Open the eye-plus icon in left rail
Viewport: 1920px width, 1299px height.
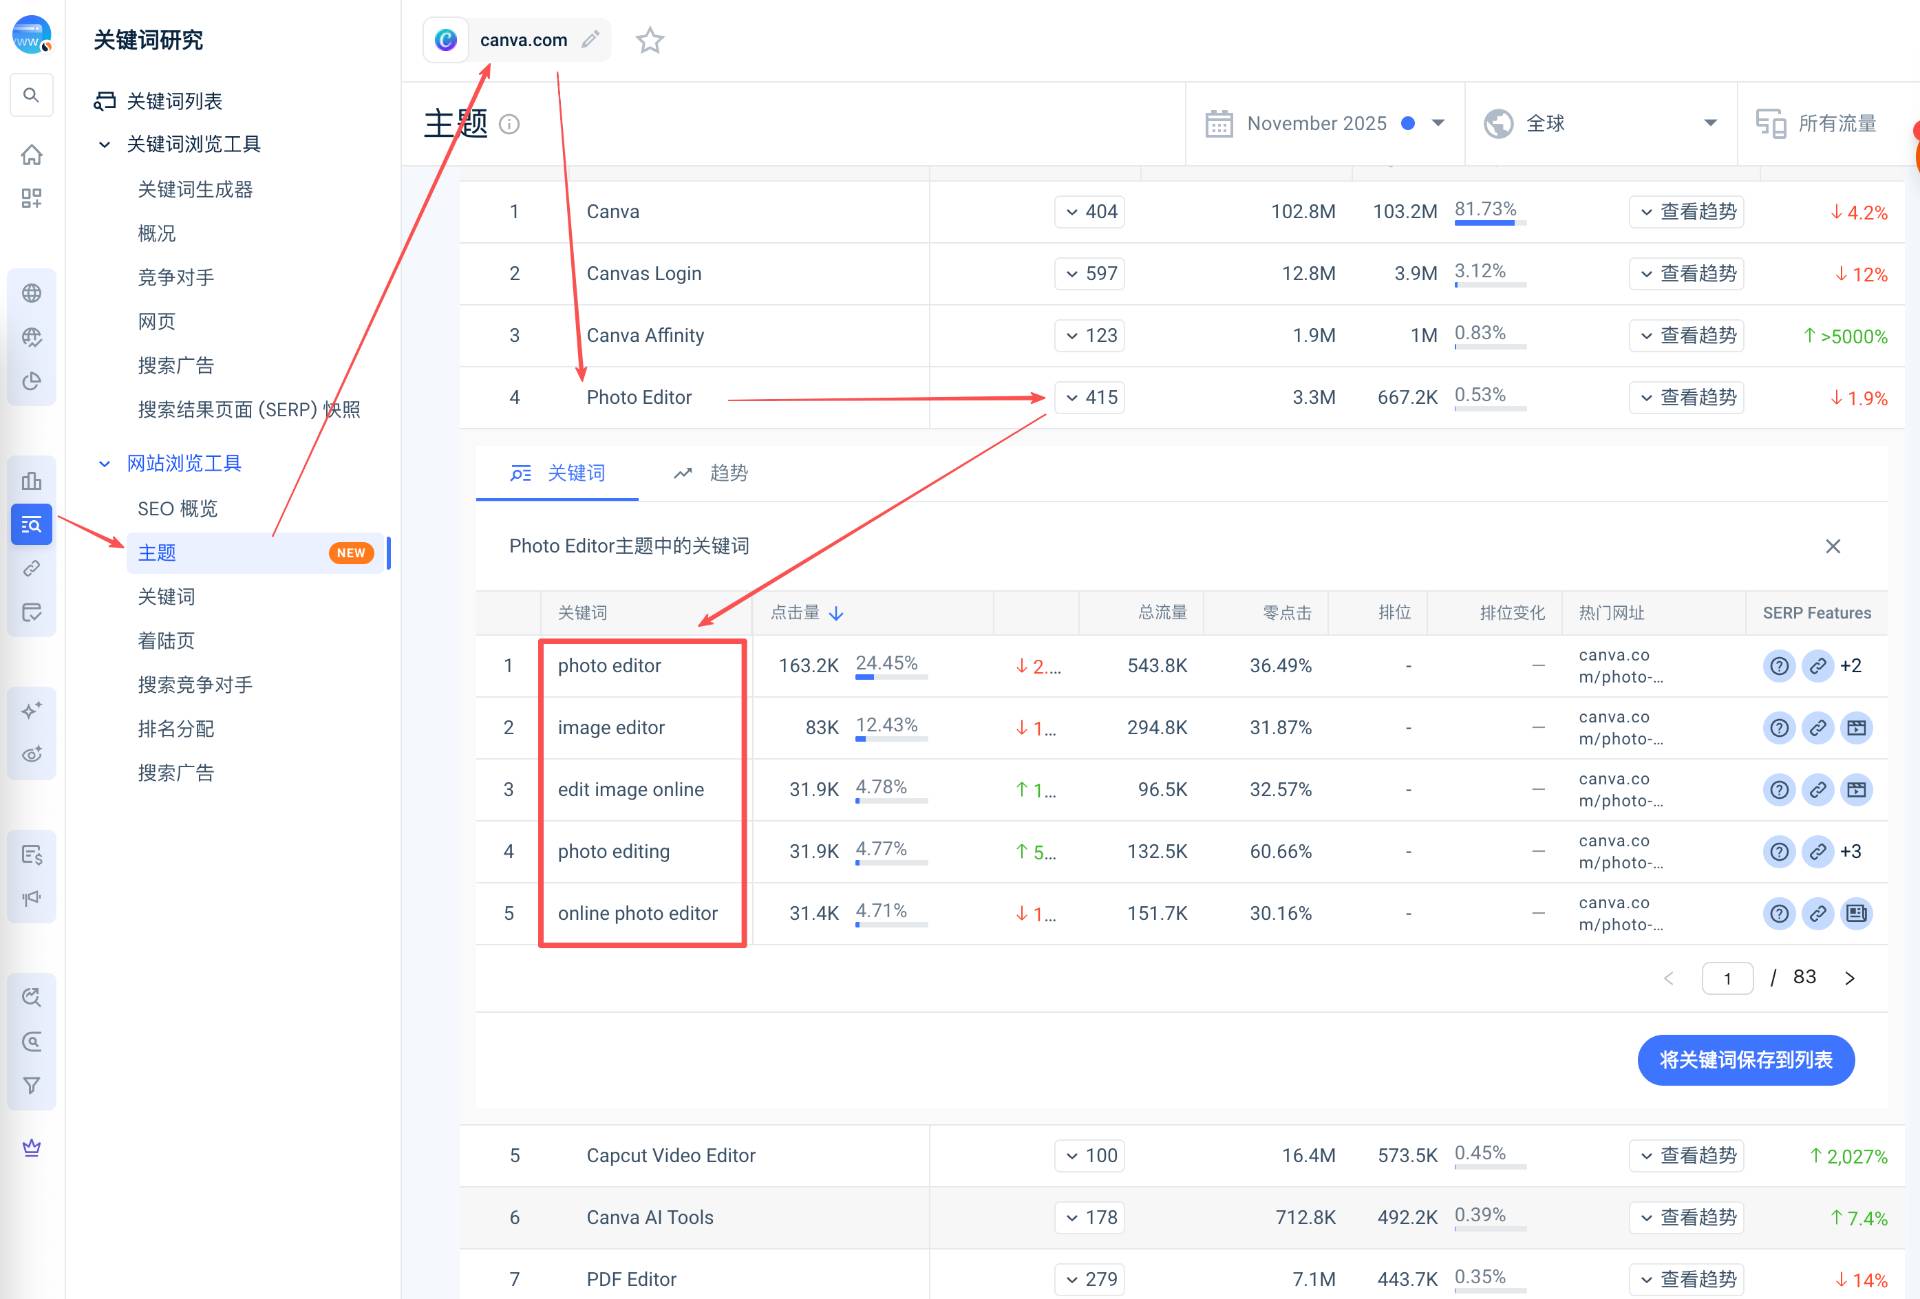pos(31,754)
